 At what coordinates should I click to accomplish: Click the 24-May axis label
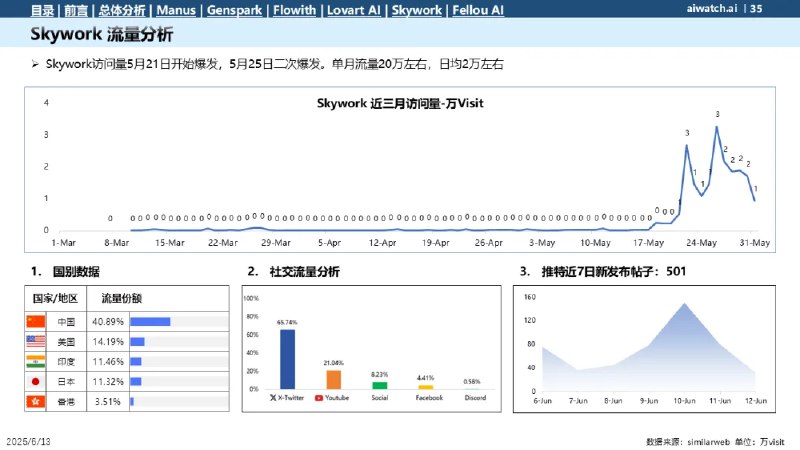pos(702,243)
